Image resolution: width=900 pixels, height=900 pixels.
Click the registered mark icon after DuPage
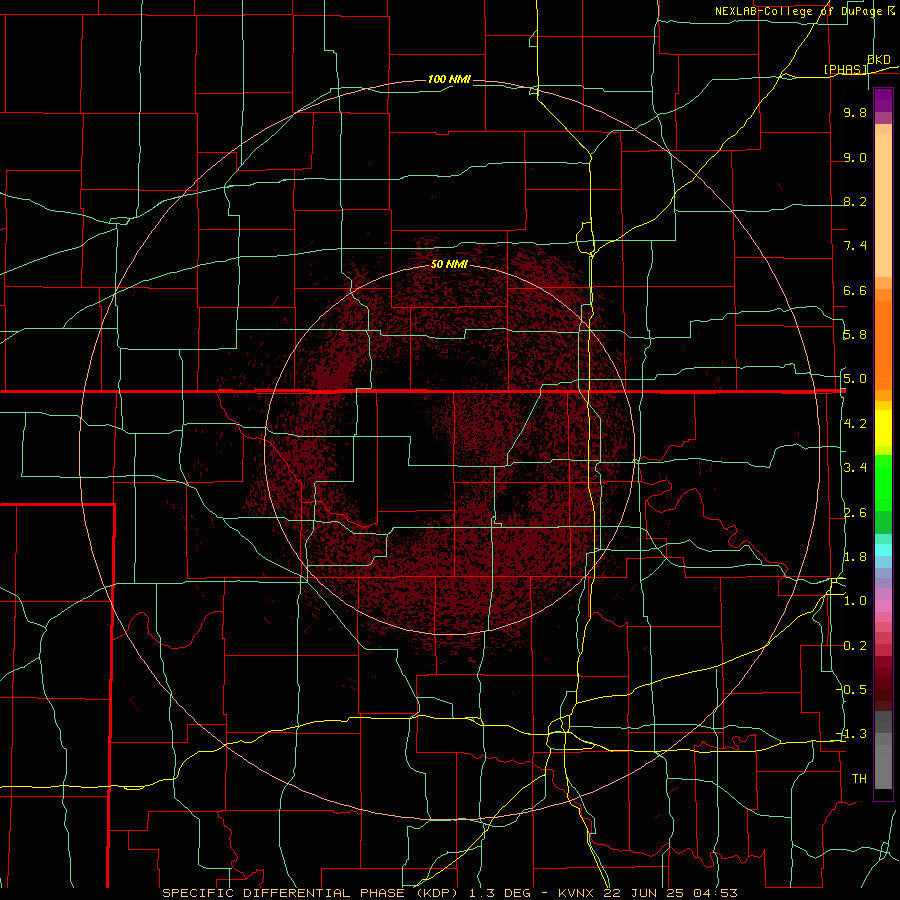pyautogui.click(x=890, y=10)
